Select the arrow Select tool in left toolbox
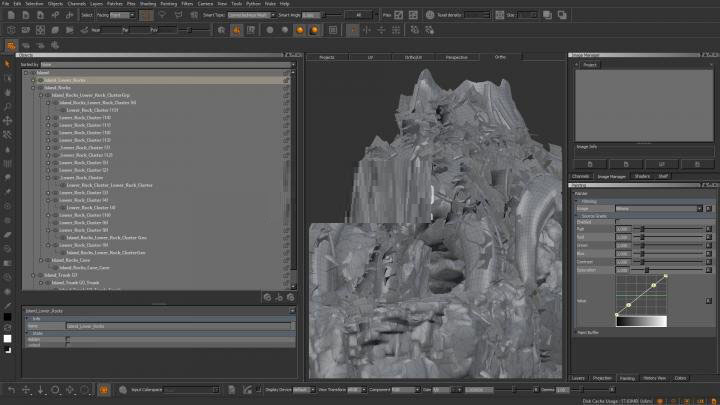720x405 pixels. [7, 64]
